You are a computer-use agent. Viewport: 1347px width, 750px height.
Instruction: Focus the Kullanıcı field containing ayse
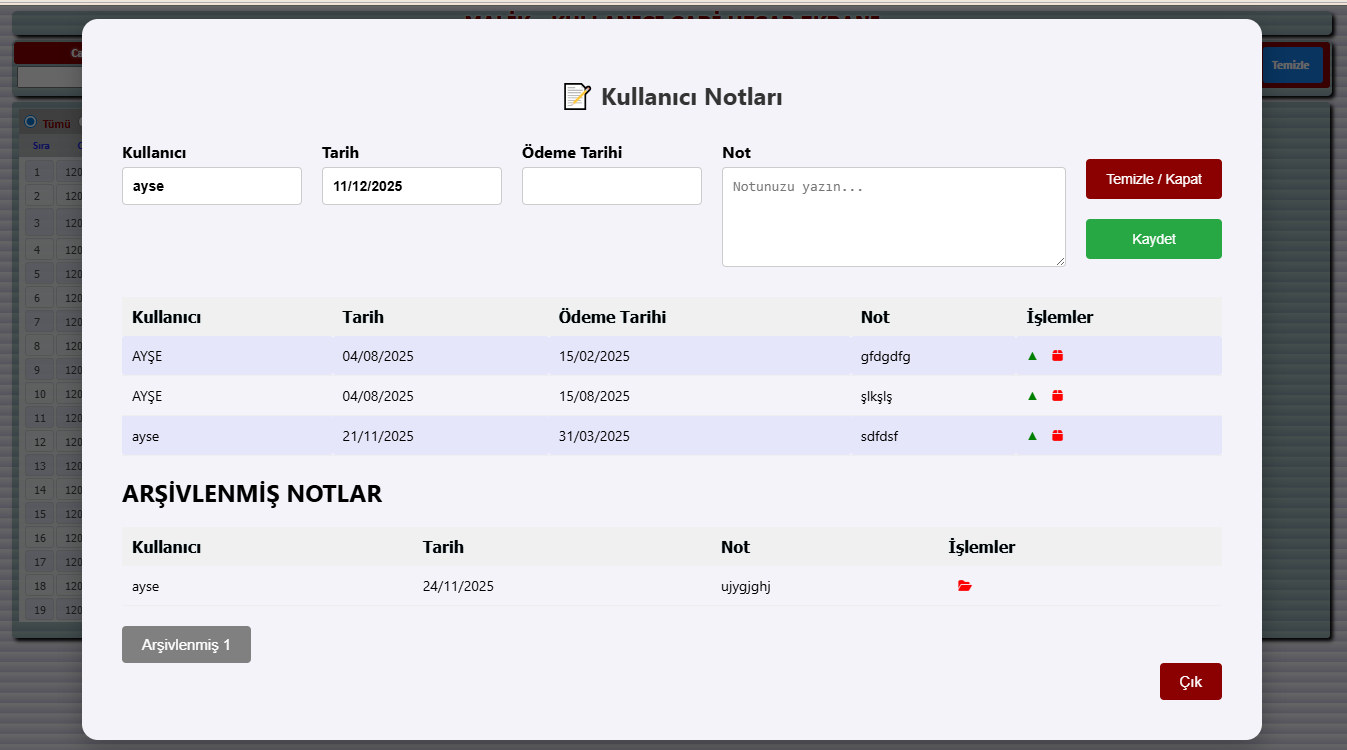pyautogui.click(x=211, y=186)
